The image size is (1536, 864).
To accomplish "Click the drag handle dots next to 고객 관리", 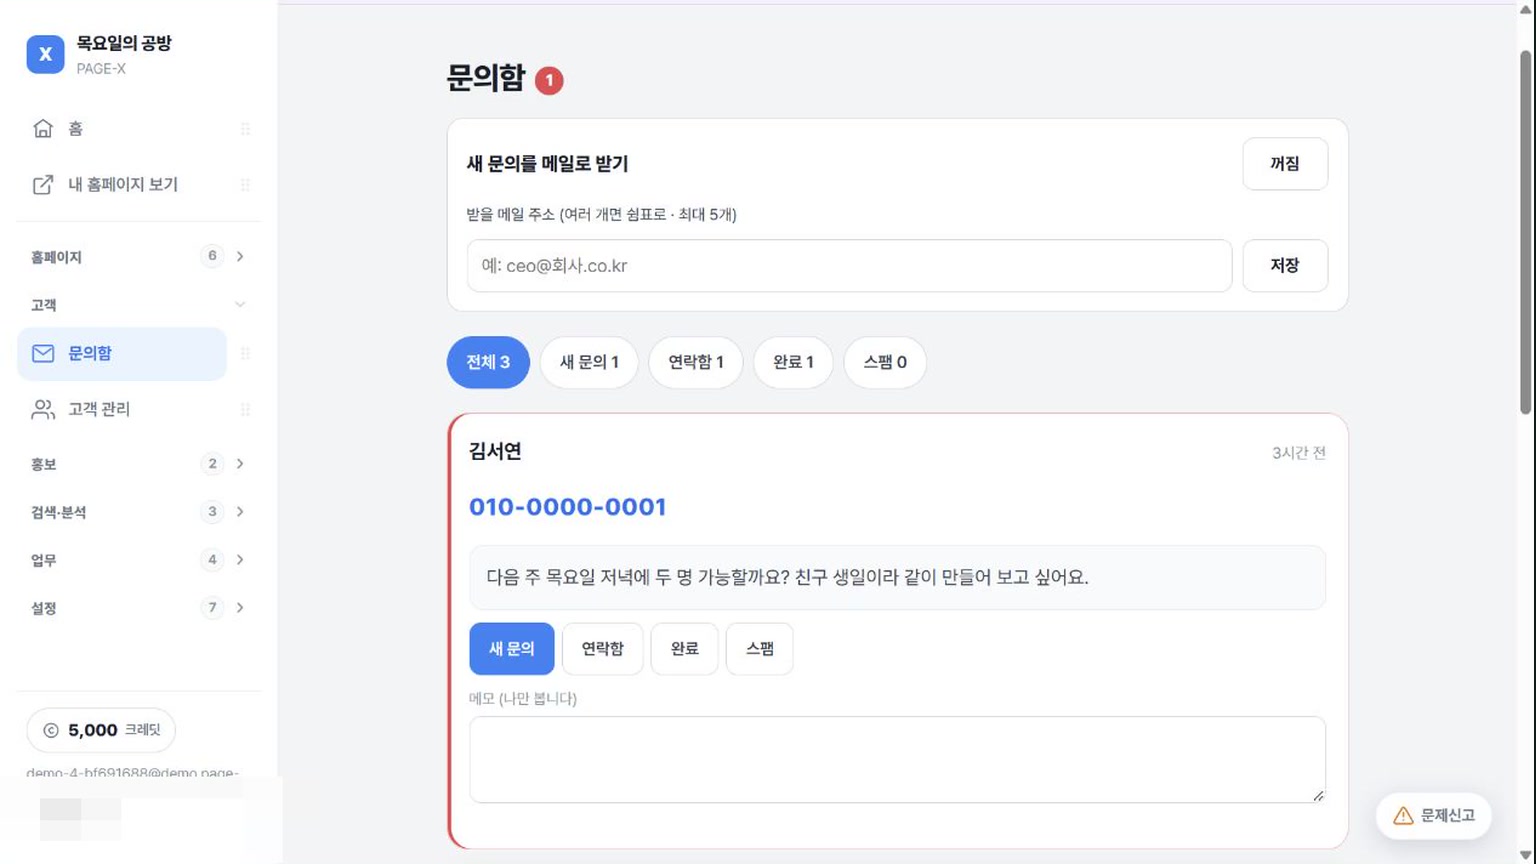I will click(245, 409).
